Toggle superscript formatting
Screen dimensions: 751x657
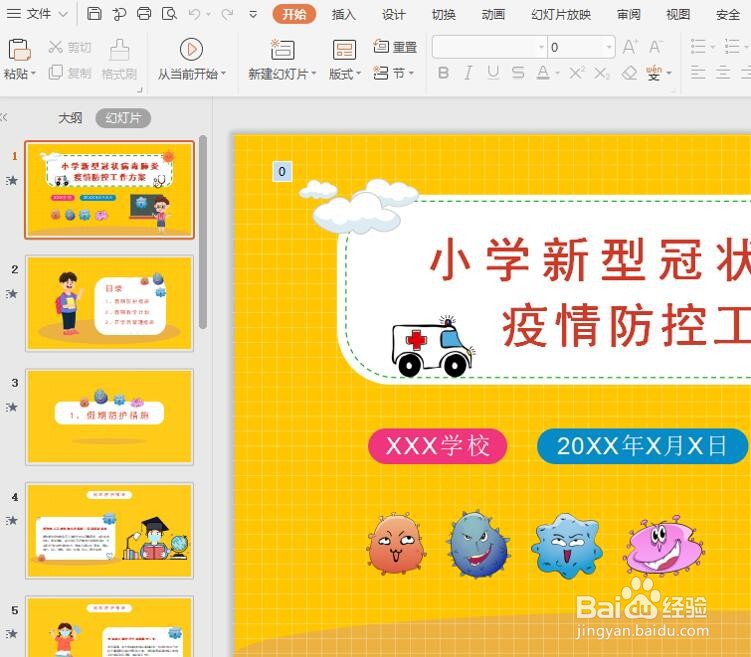pyautogui.click(x=577, y=73)
